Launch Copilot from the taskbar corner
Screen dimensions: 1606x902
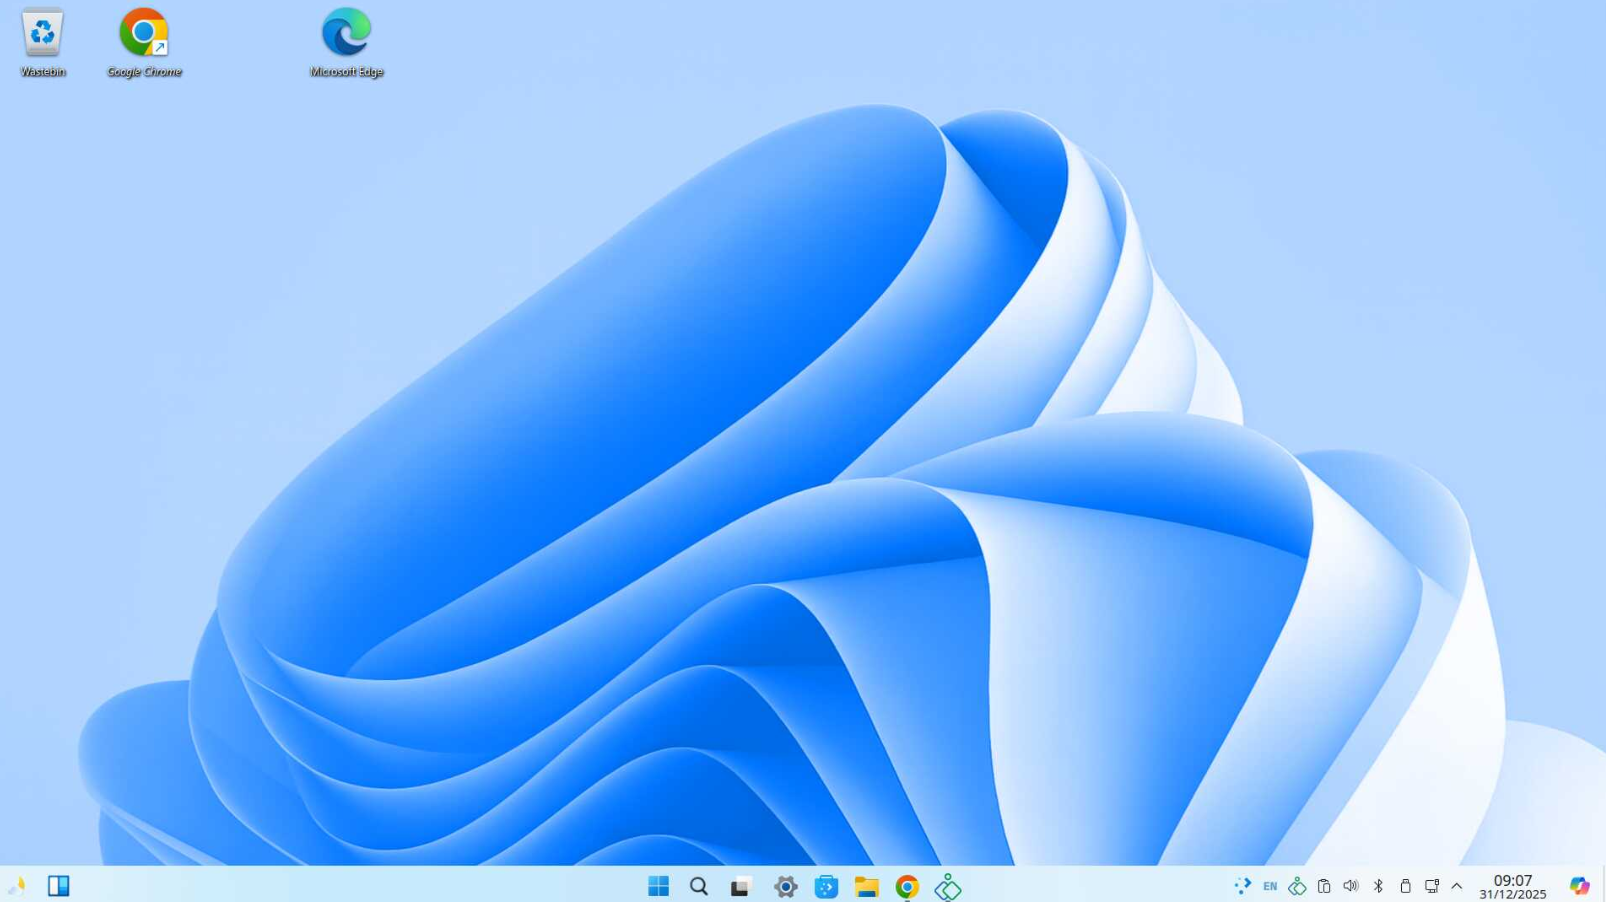point(1579,886)
